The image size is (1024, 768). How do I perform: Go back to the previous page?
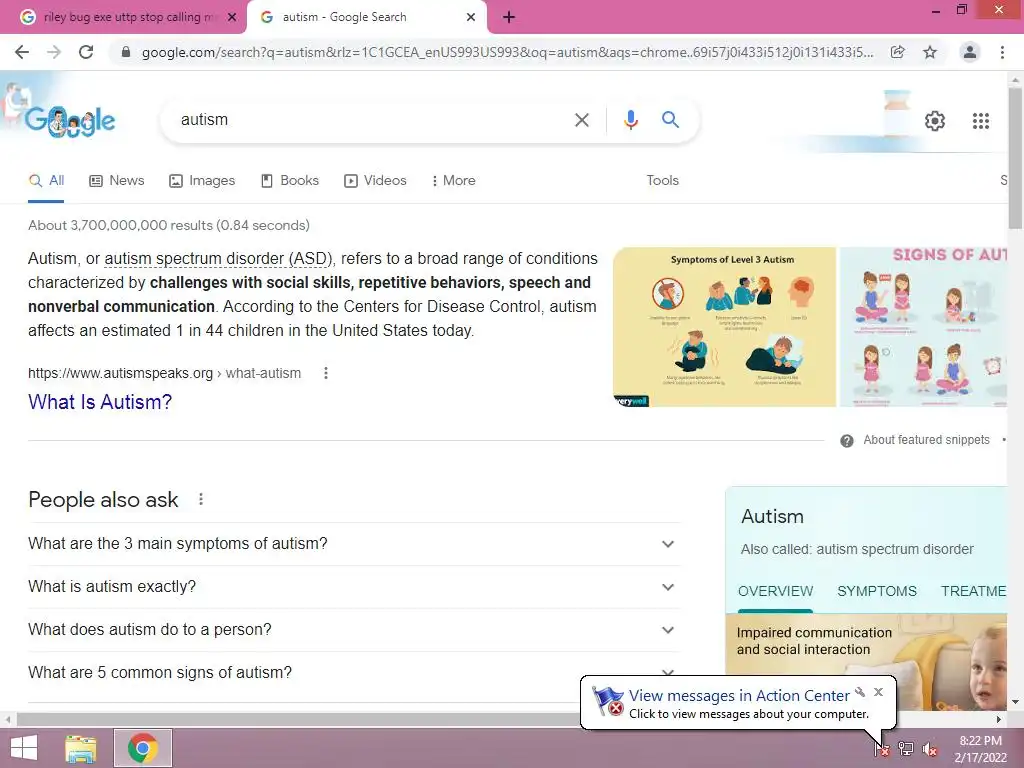click(22, 52)
